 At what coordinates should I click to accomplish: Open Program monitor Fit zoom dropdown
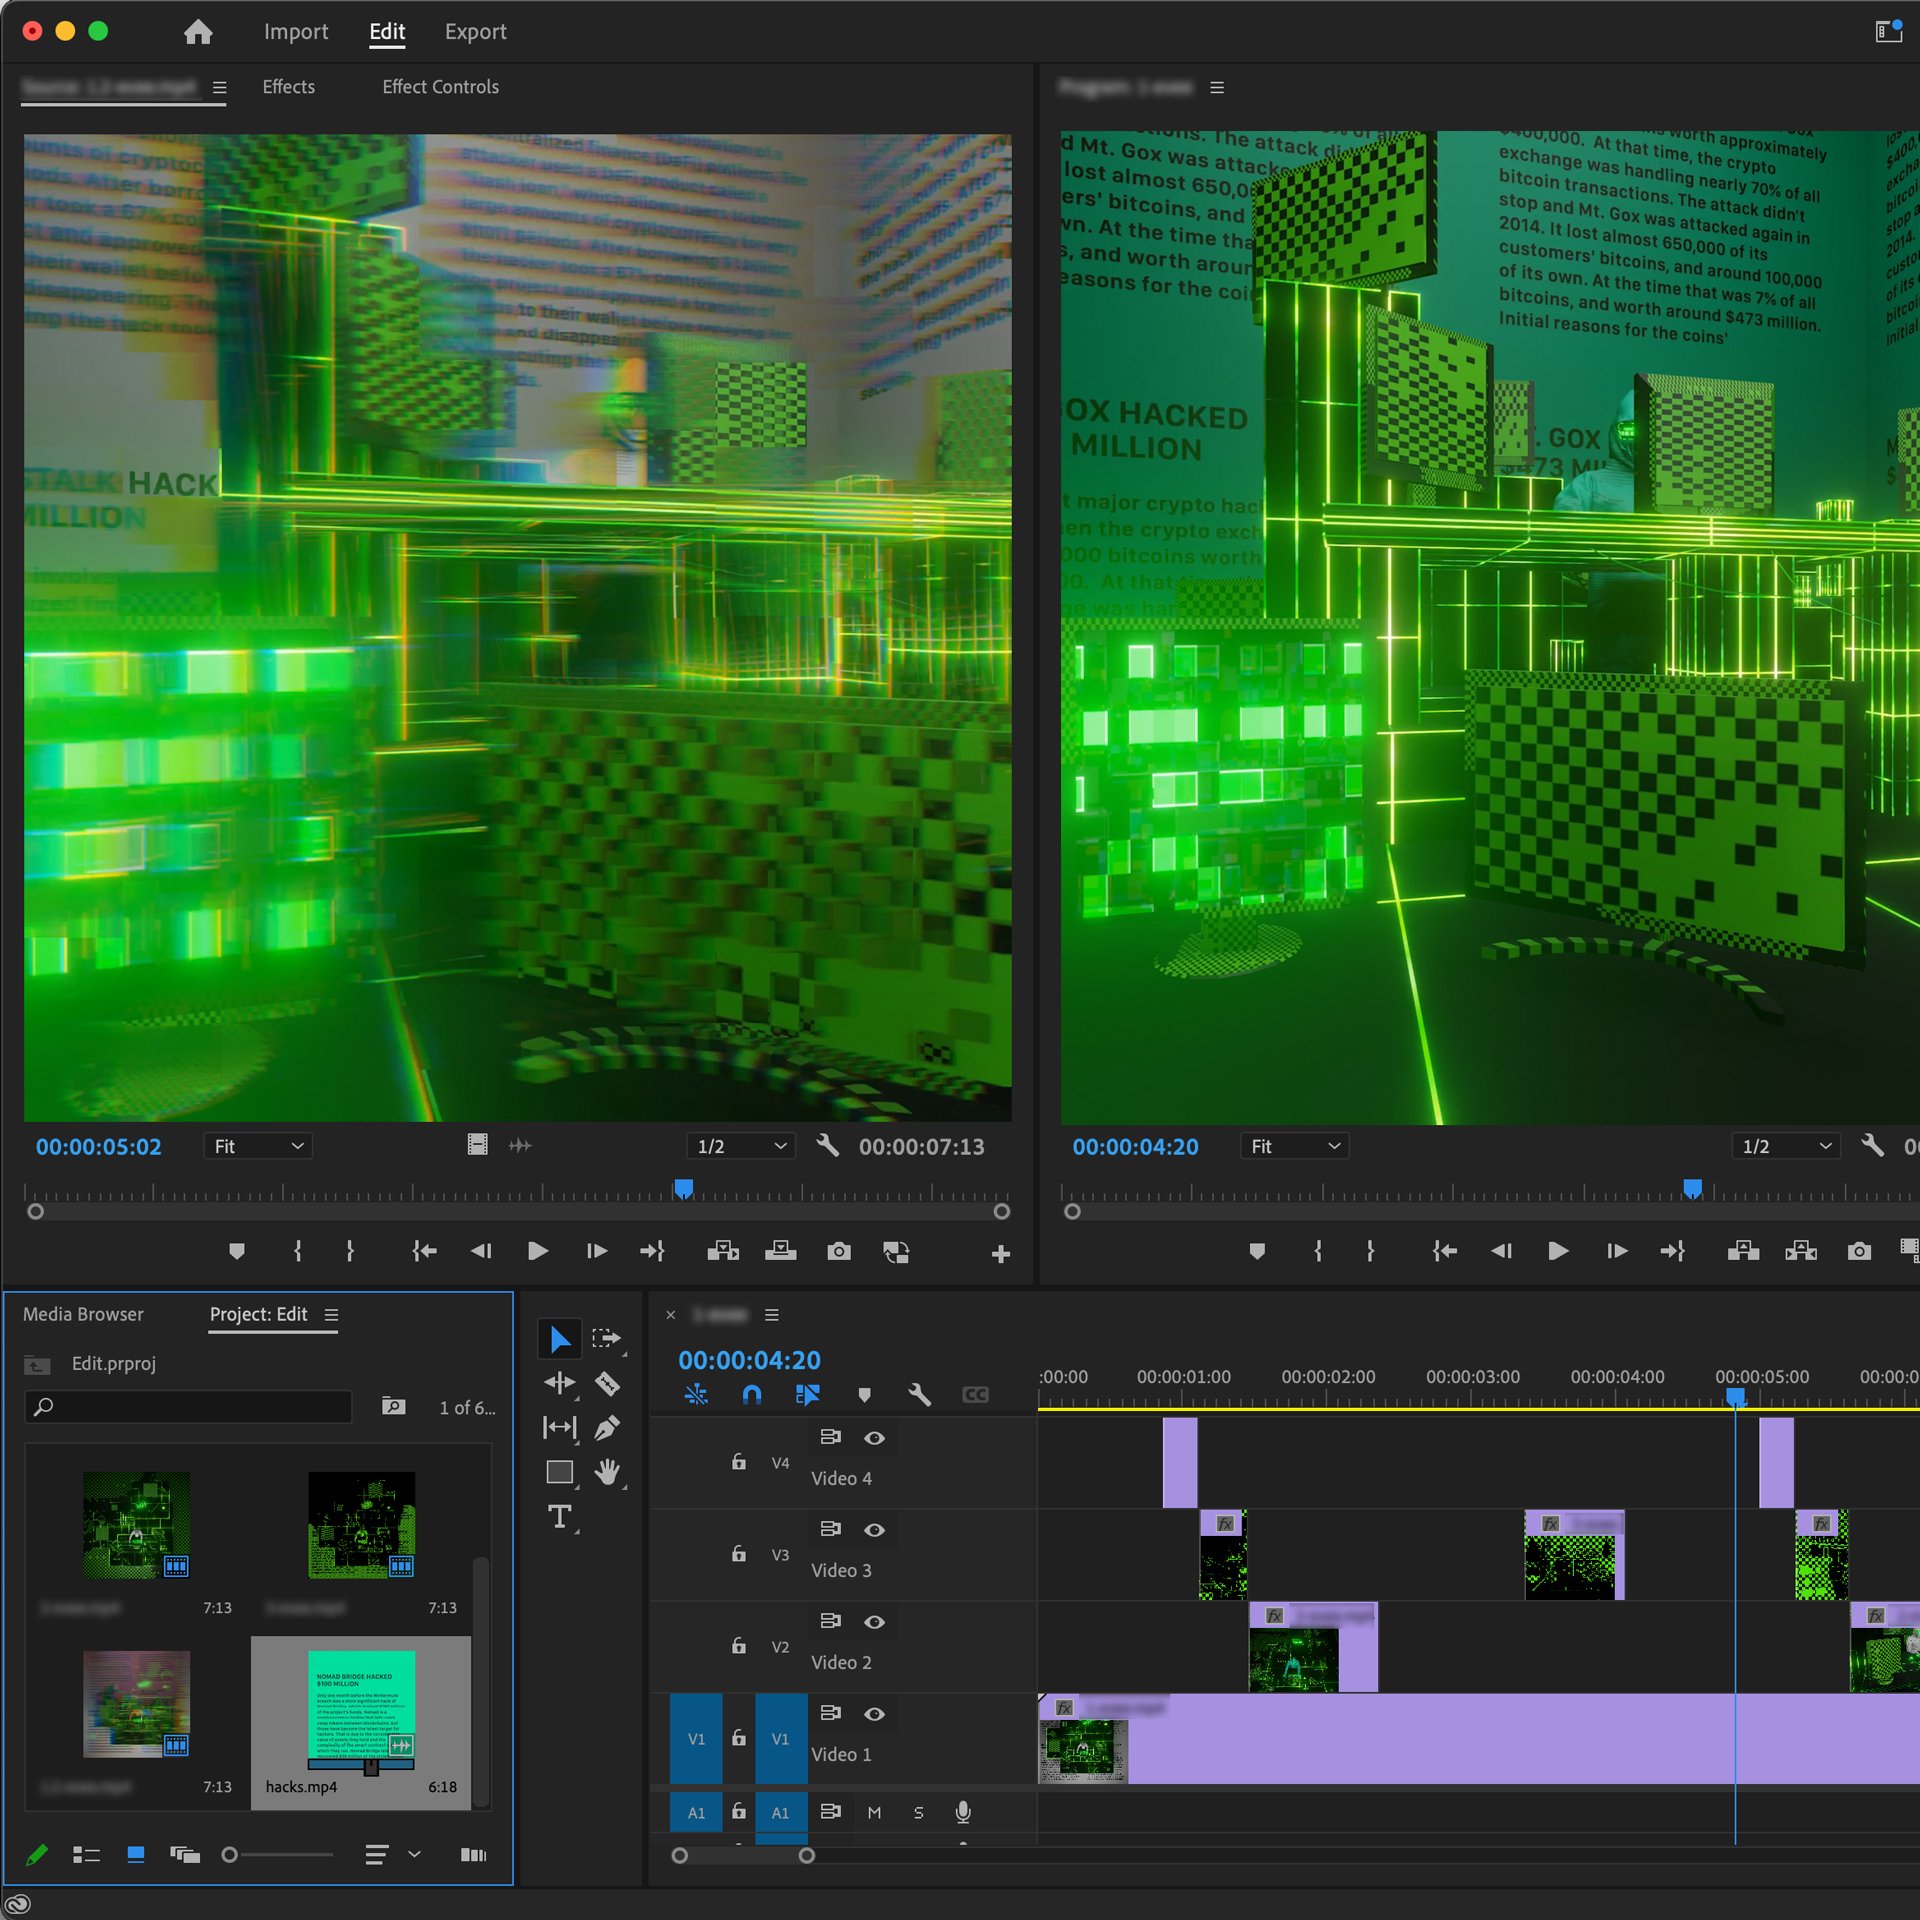[1294, 1146]
